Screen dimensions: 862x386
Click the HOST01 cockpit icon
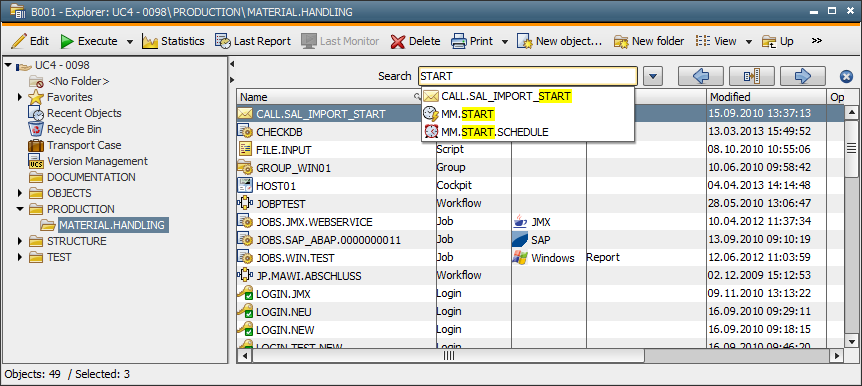[x=244, y=185]
